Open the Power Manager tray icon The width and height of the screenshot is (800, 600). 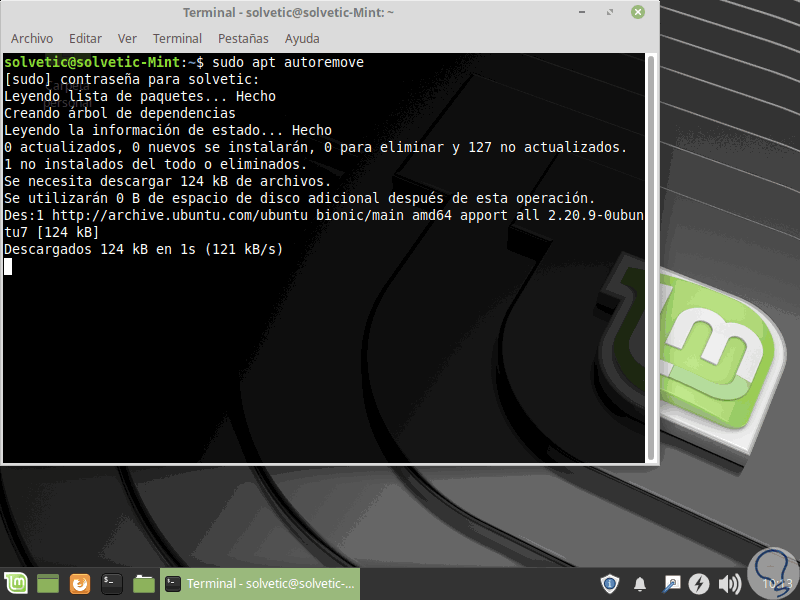point(700,583)
